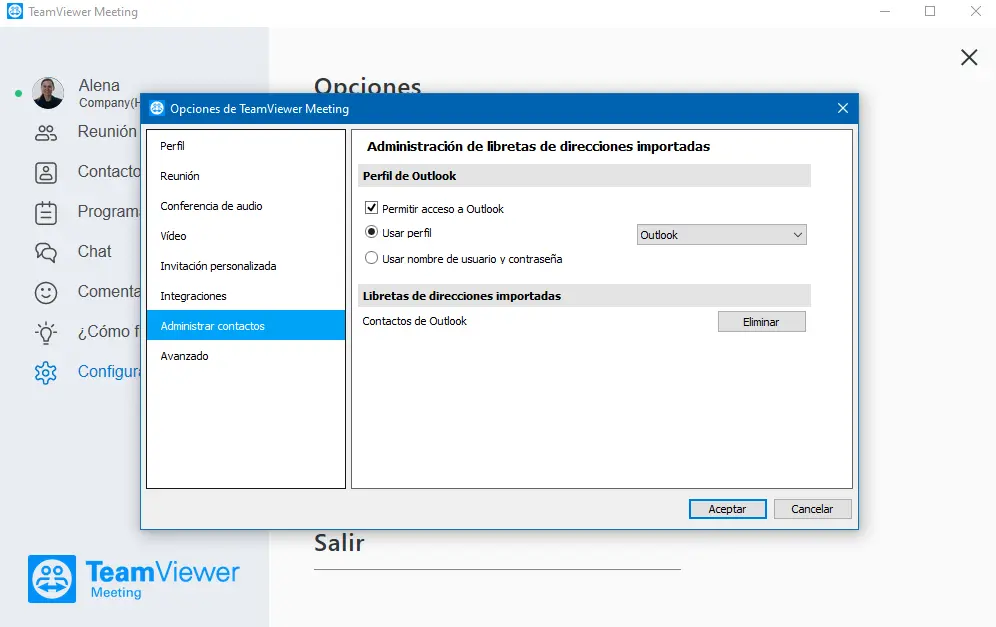Open the Reunión options category in dialog
Viewport: 996px width, 627px height.
pyautogui.click(x=246, y=176)
